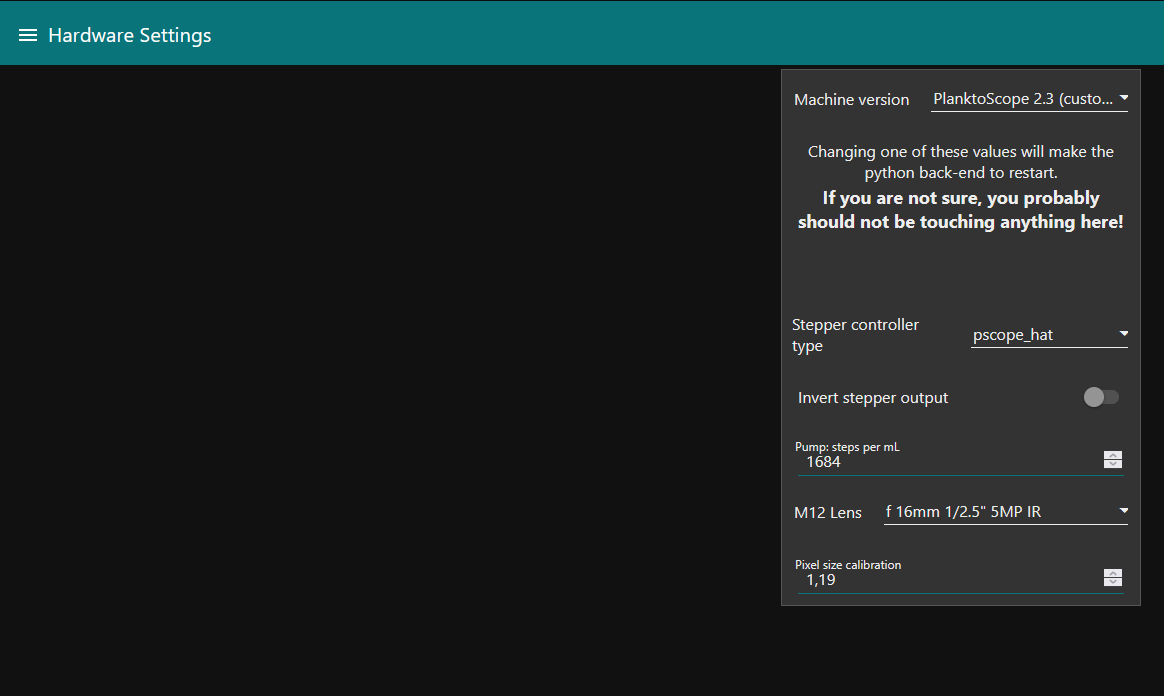Click the M12 Lens dropdown arrow

(1123, 511)
